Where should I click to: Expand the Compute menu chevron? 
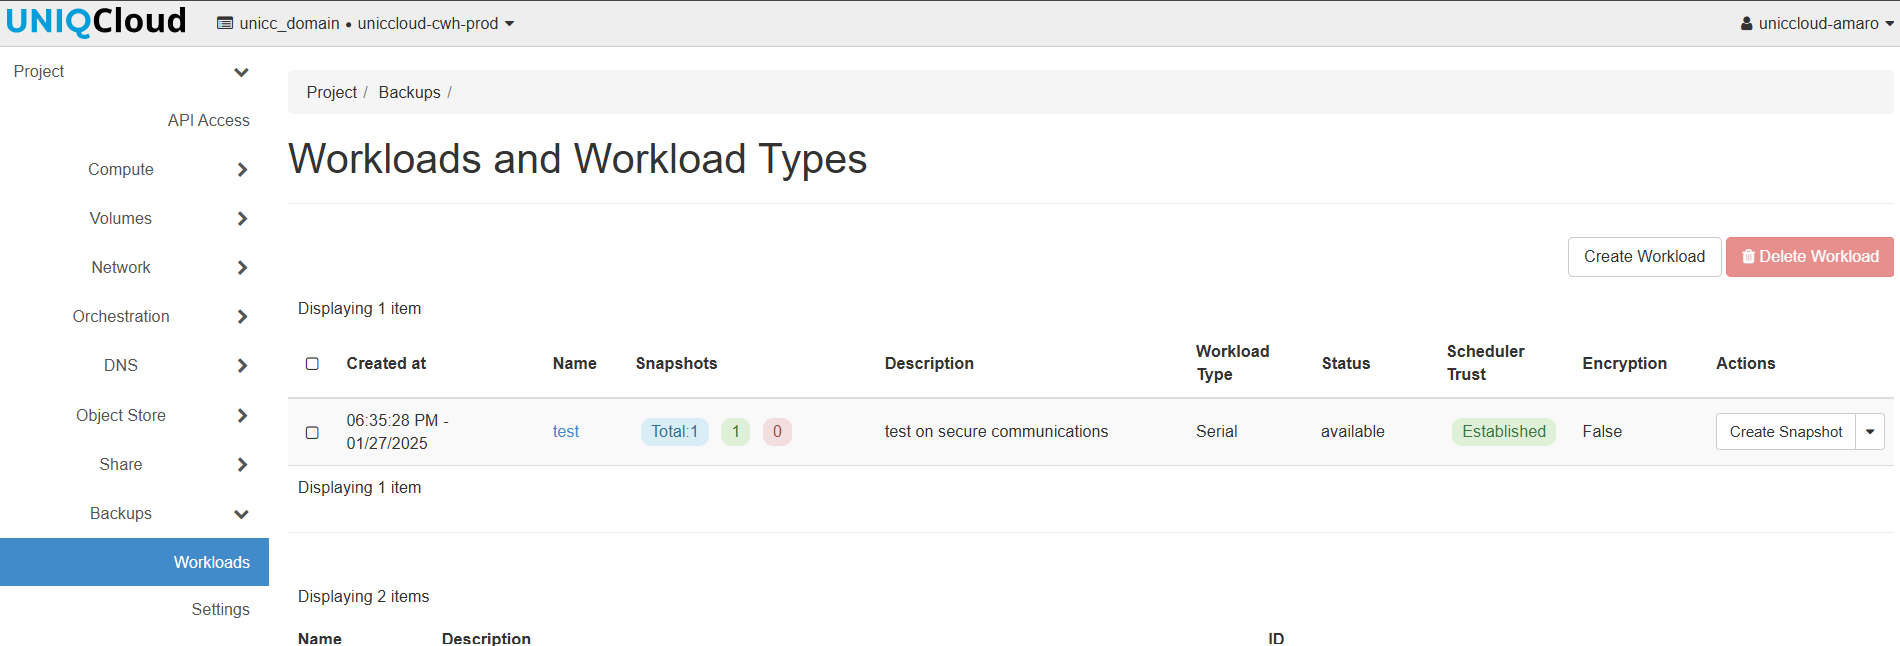[x=242, y=170]
